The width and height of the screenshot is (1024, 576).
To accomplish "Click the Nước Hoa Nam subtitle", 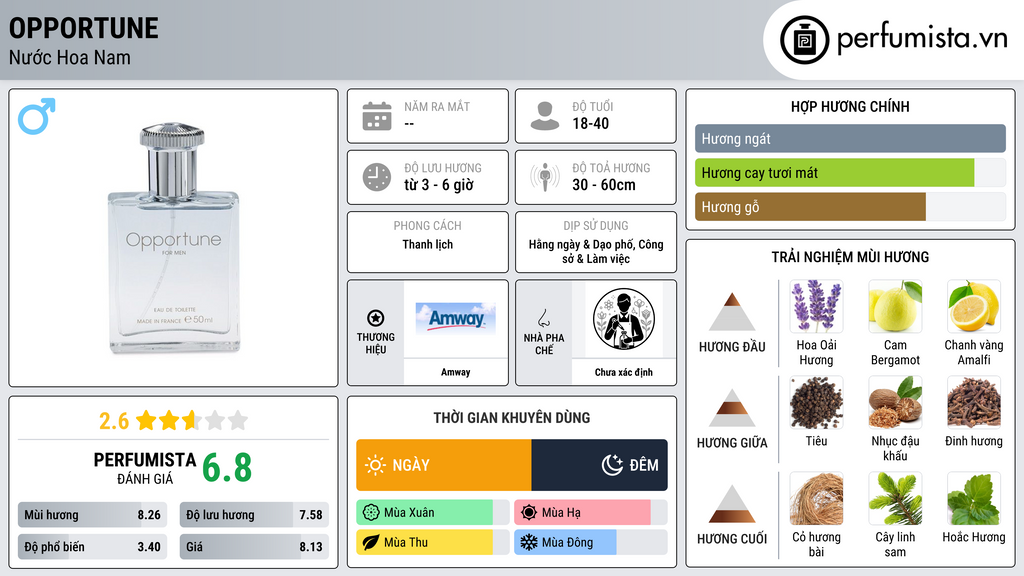I will click(x=70, y=57).
